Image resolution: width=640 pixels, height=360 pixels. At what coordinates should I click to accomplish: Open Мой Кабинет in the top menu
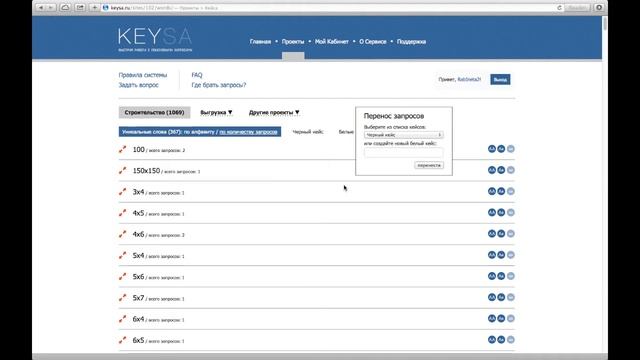(331, 42)
